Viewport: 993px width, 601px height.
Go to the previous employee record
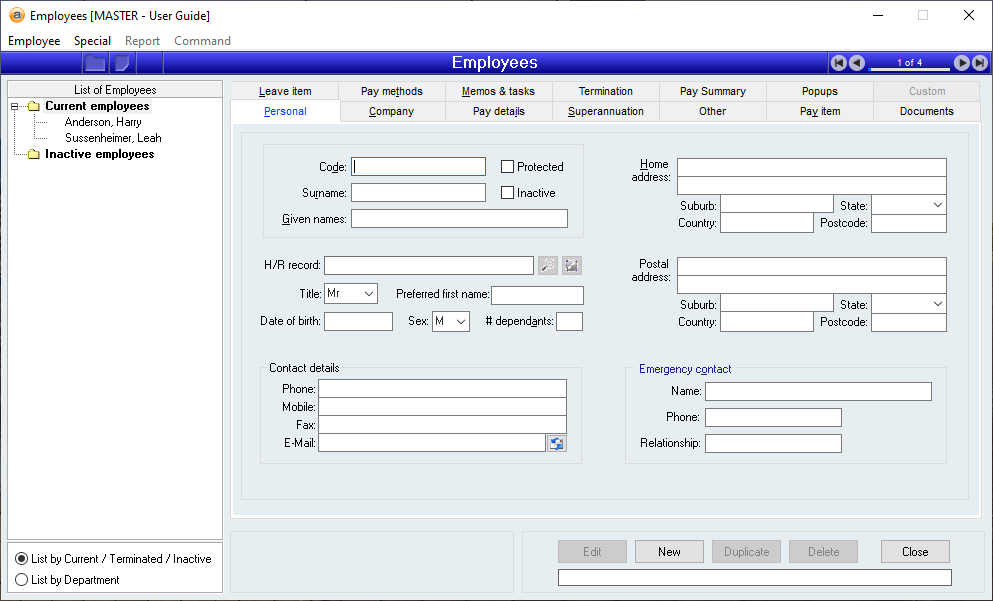pos(857,63)
